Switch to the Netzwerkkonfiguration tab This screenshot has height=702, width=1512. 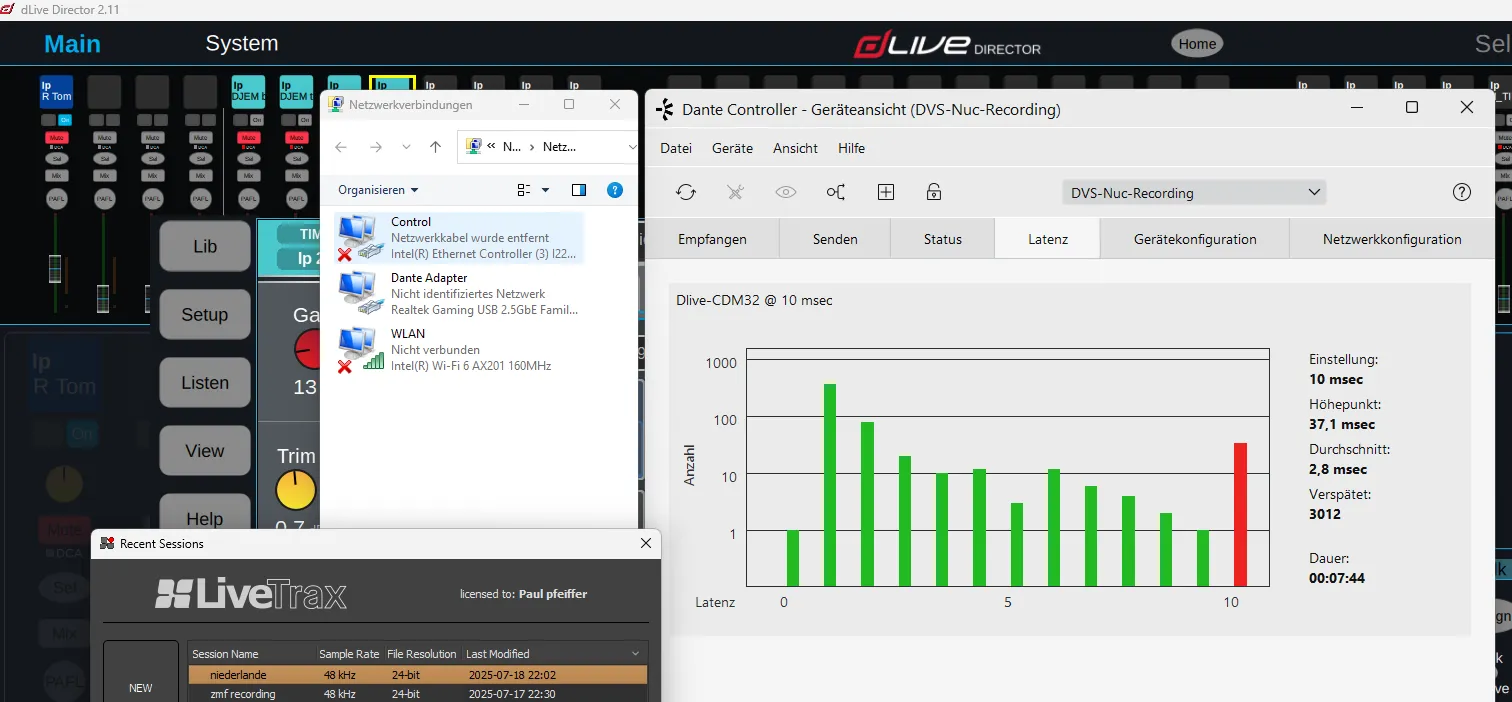[x=1392, y=239]
